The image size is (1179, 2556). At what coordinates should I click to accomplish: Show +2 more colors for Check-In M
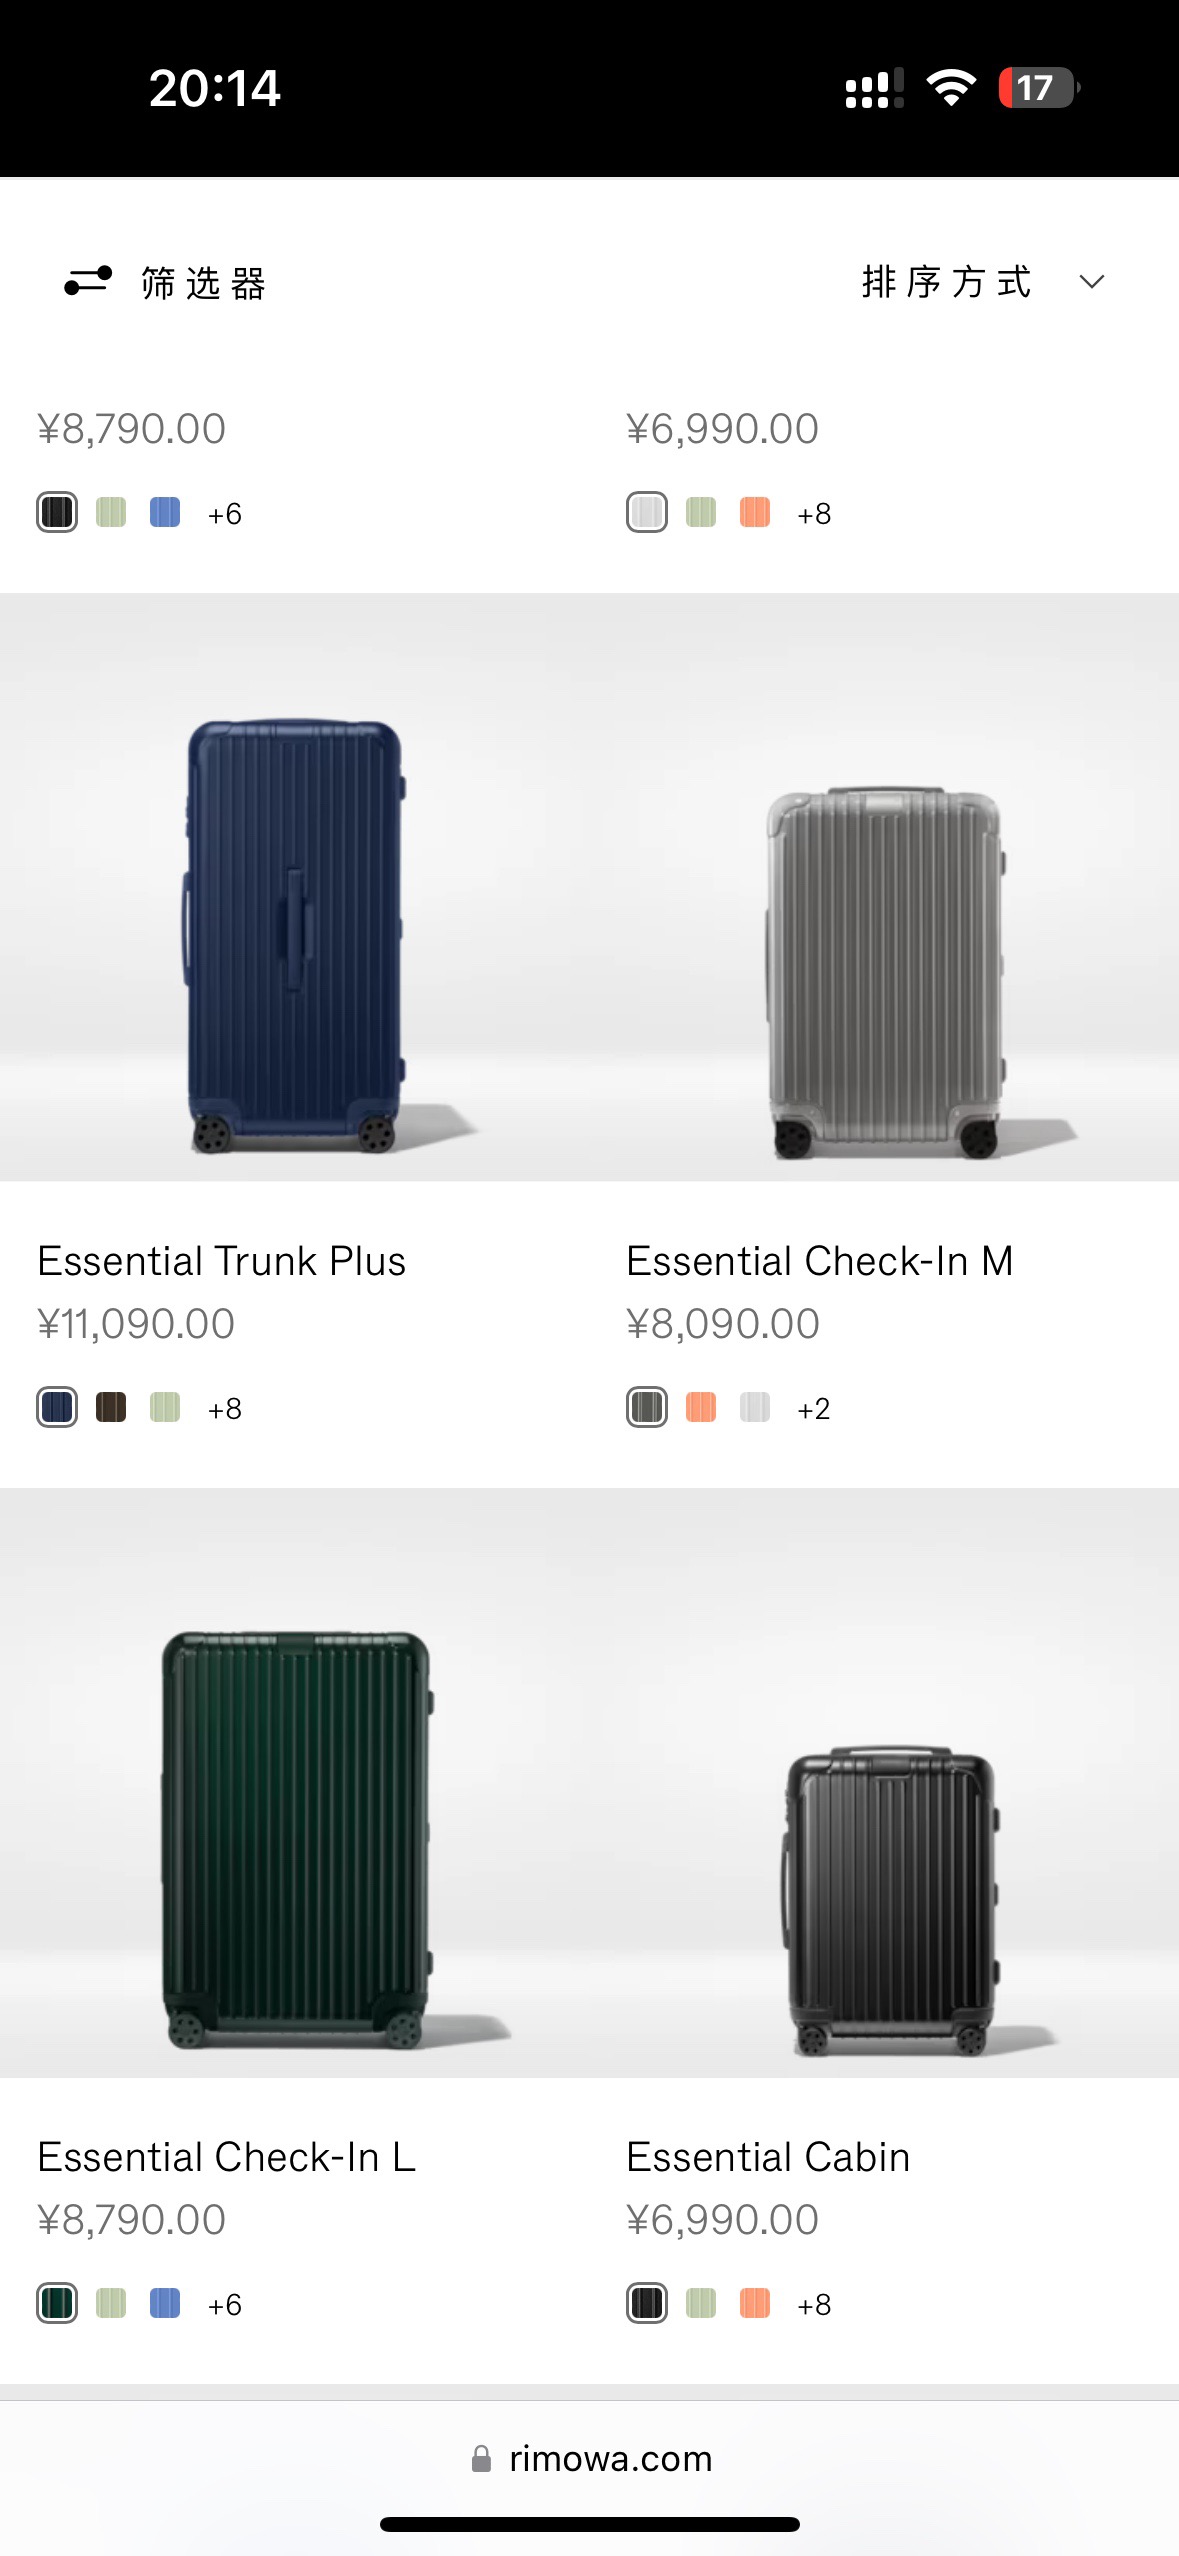pyautogui.click(x=814, y=1408)
